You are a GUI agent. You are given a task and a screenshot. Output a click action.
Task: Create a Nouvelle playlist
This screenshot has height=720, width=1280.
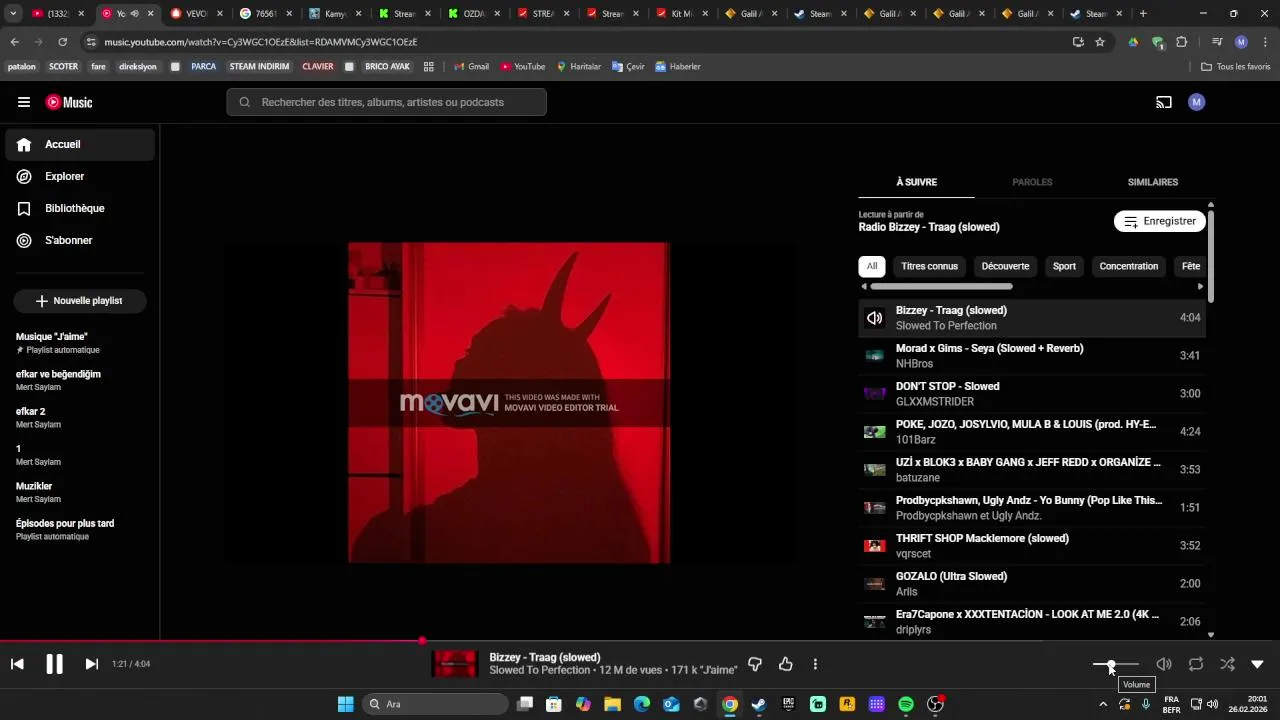click(80, 301)
